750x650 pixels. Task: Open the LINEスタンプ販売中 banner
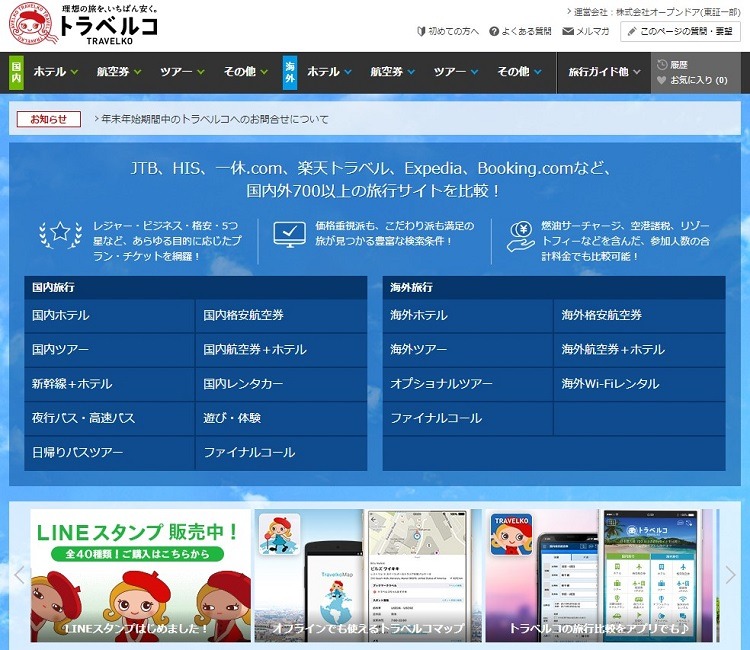point(141,575)
